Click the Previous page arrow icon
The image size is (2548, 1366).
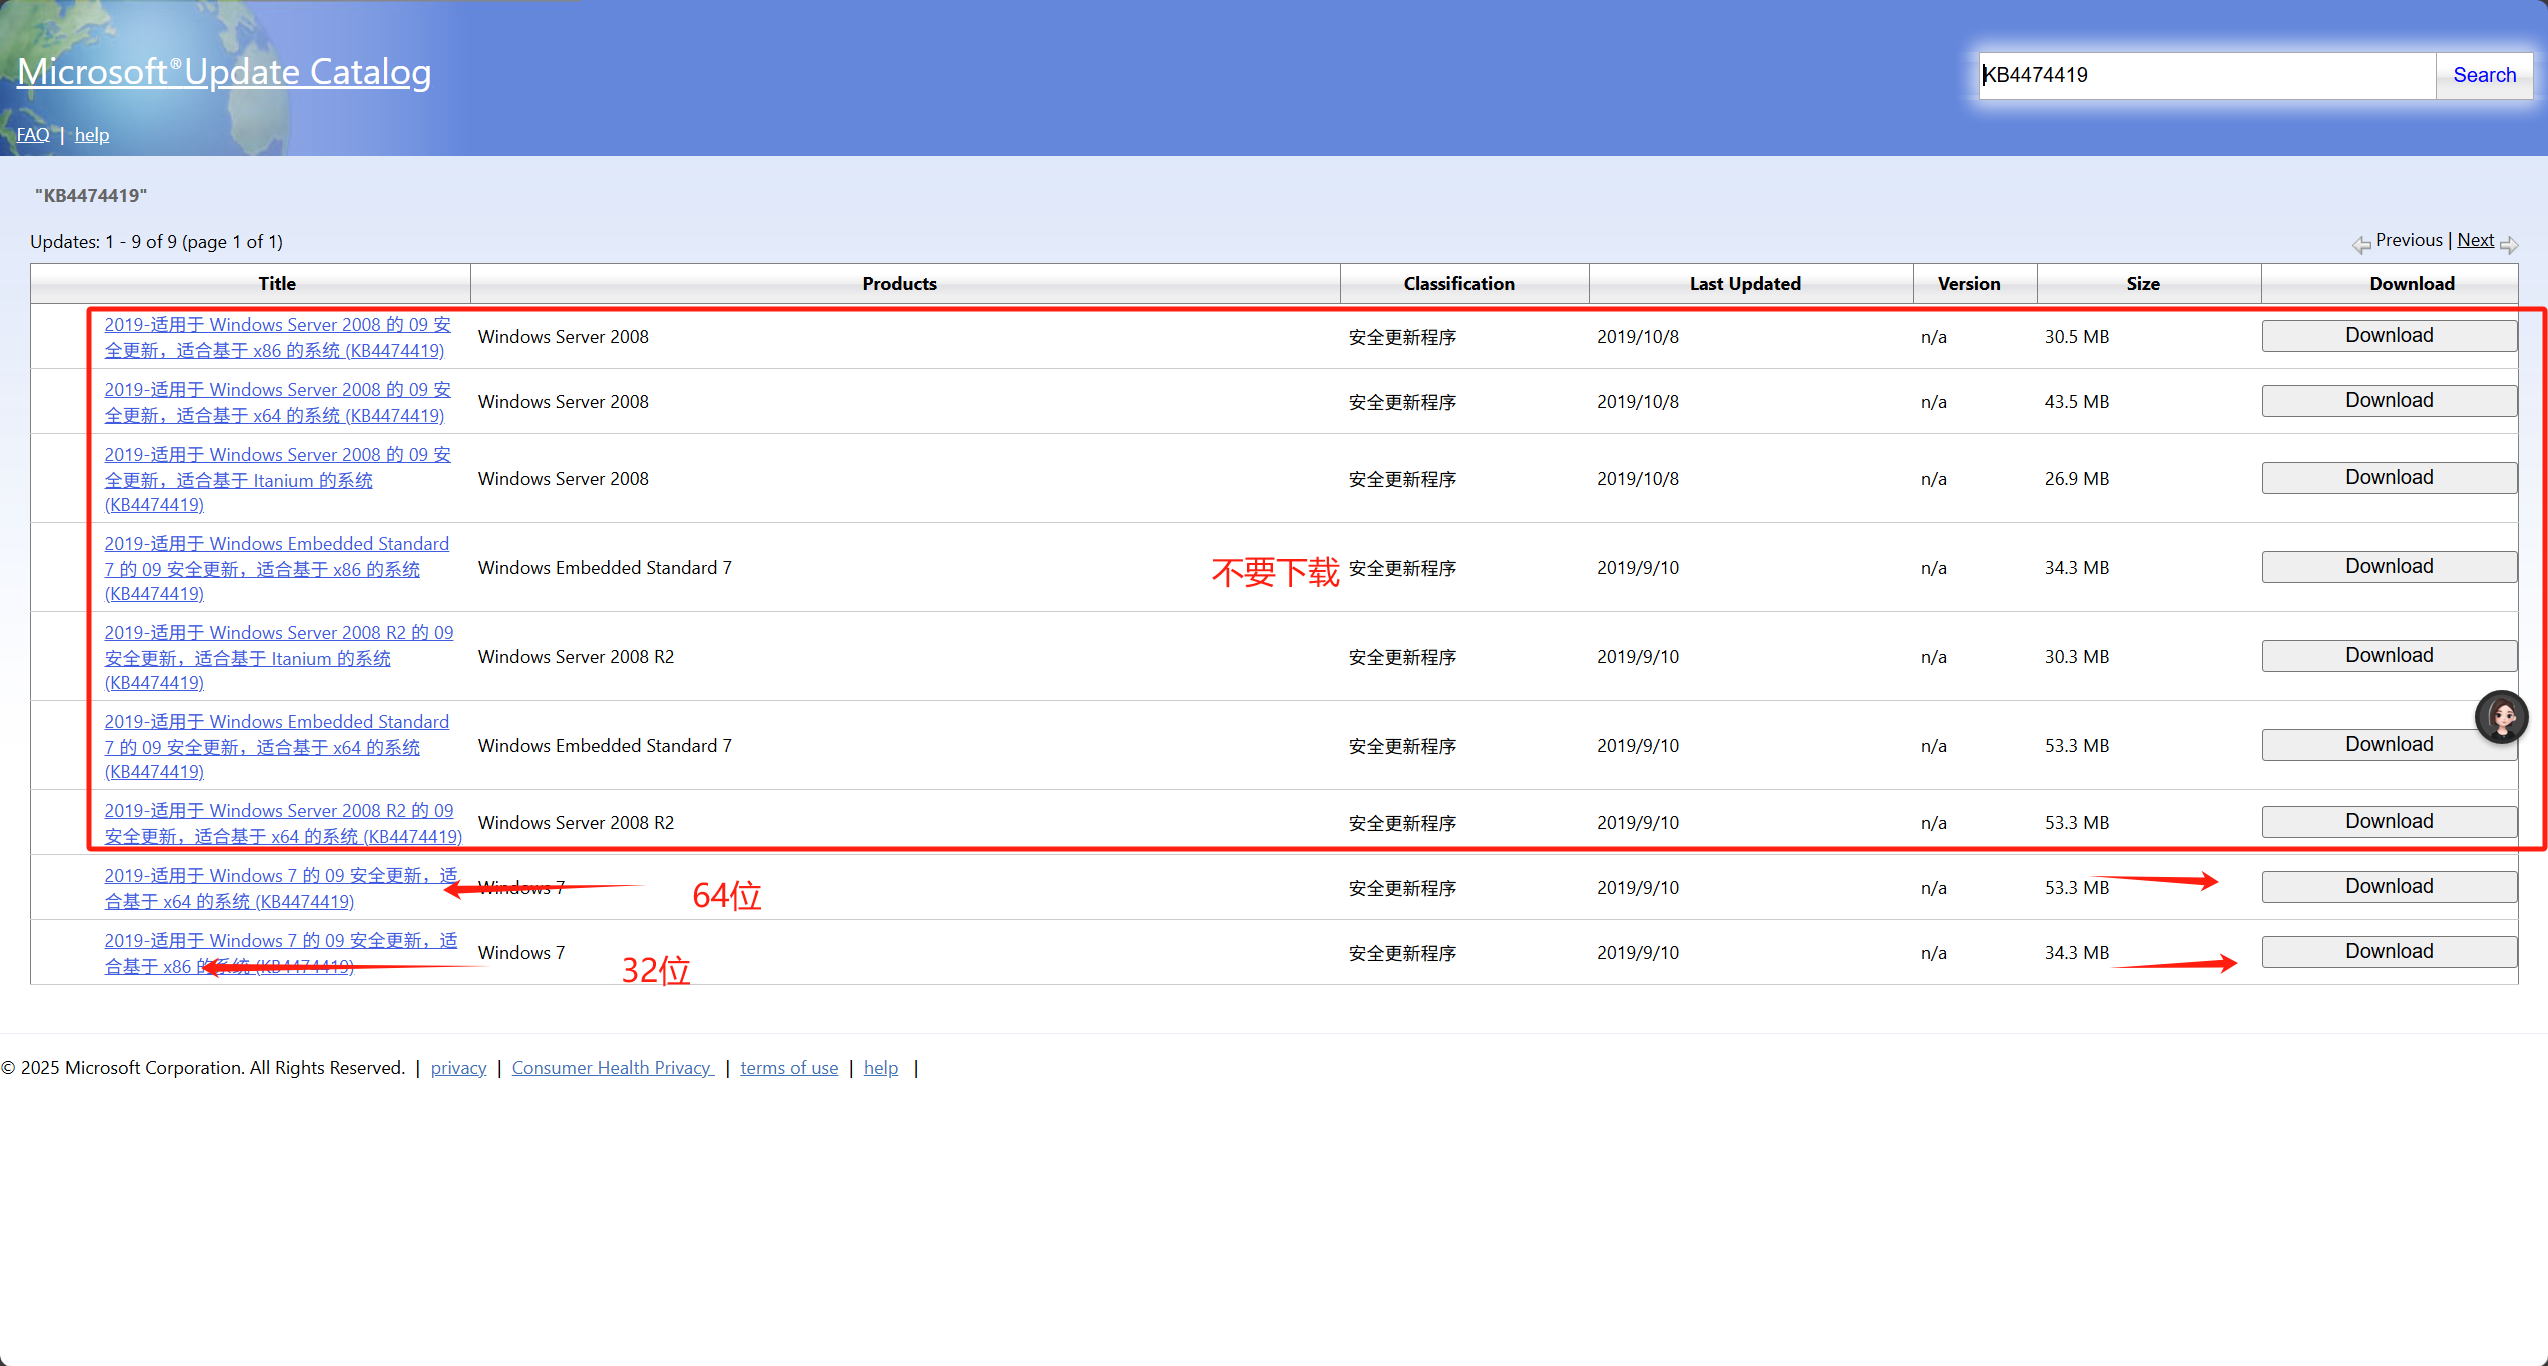(x=2361, y=245)
